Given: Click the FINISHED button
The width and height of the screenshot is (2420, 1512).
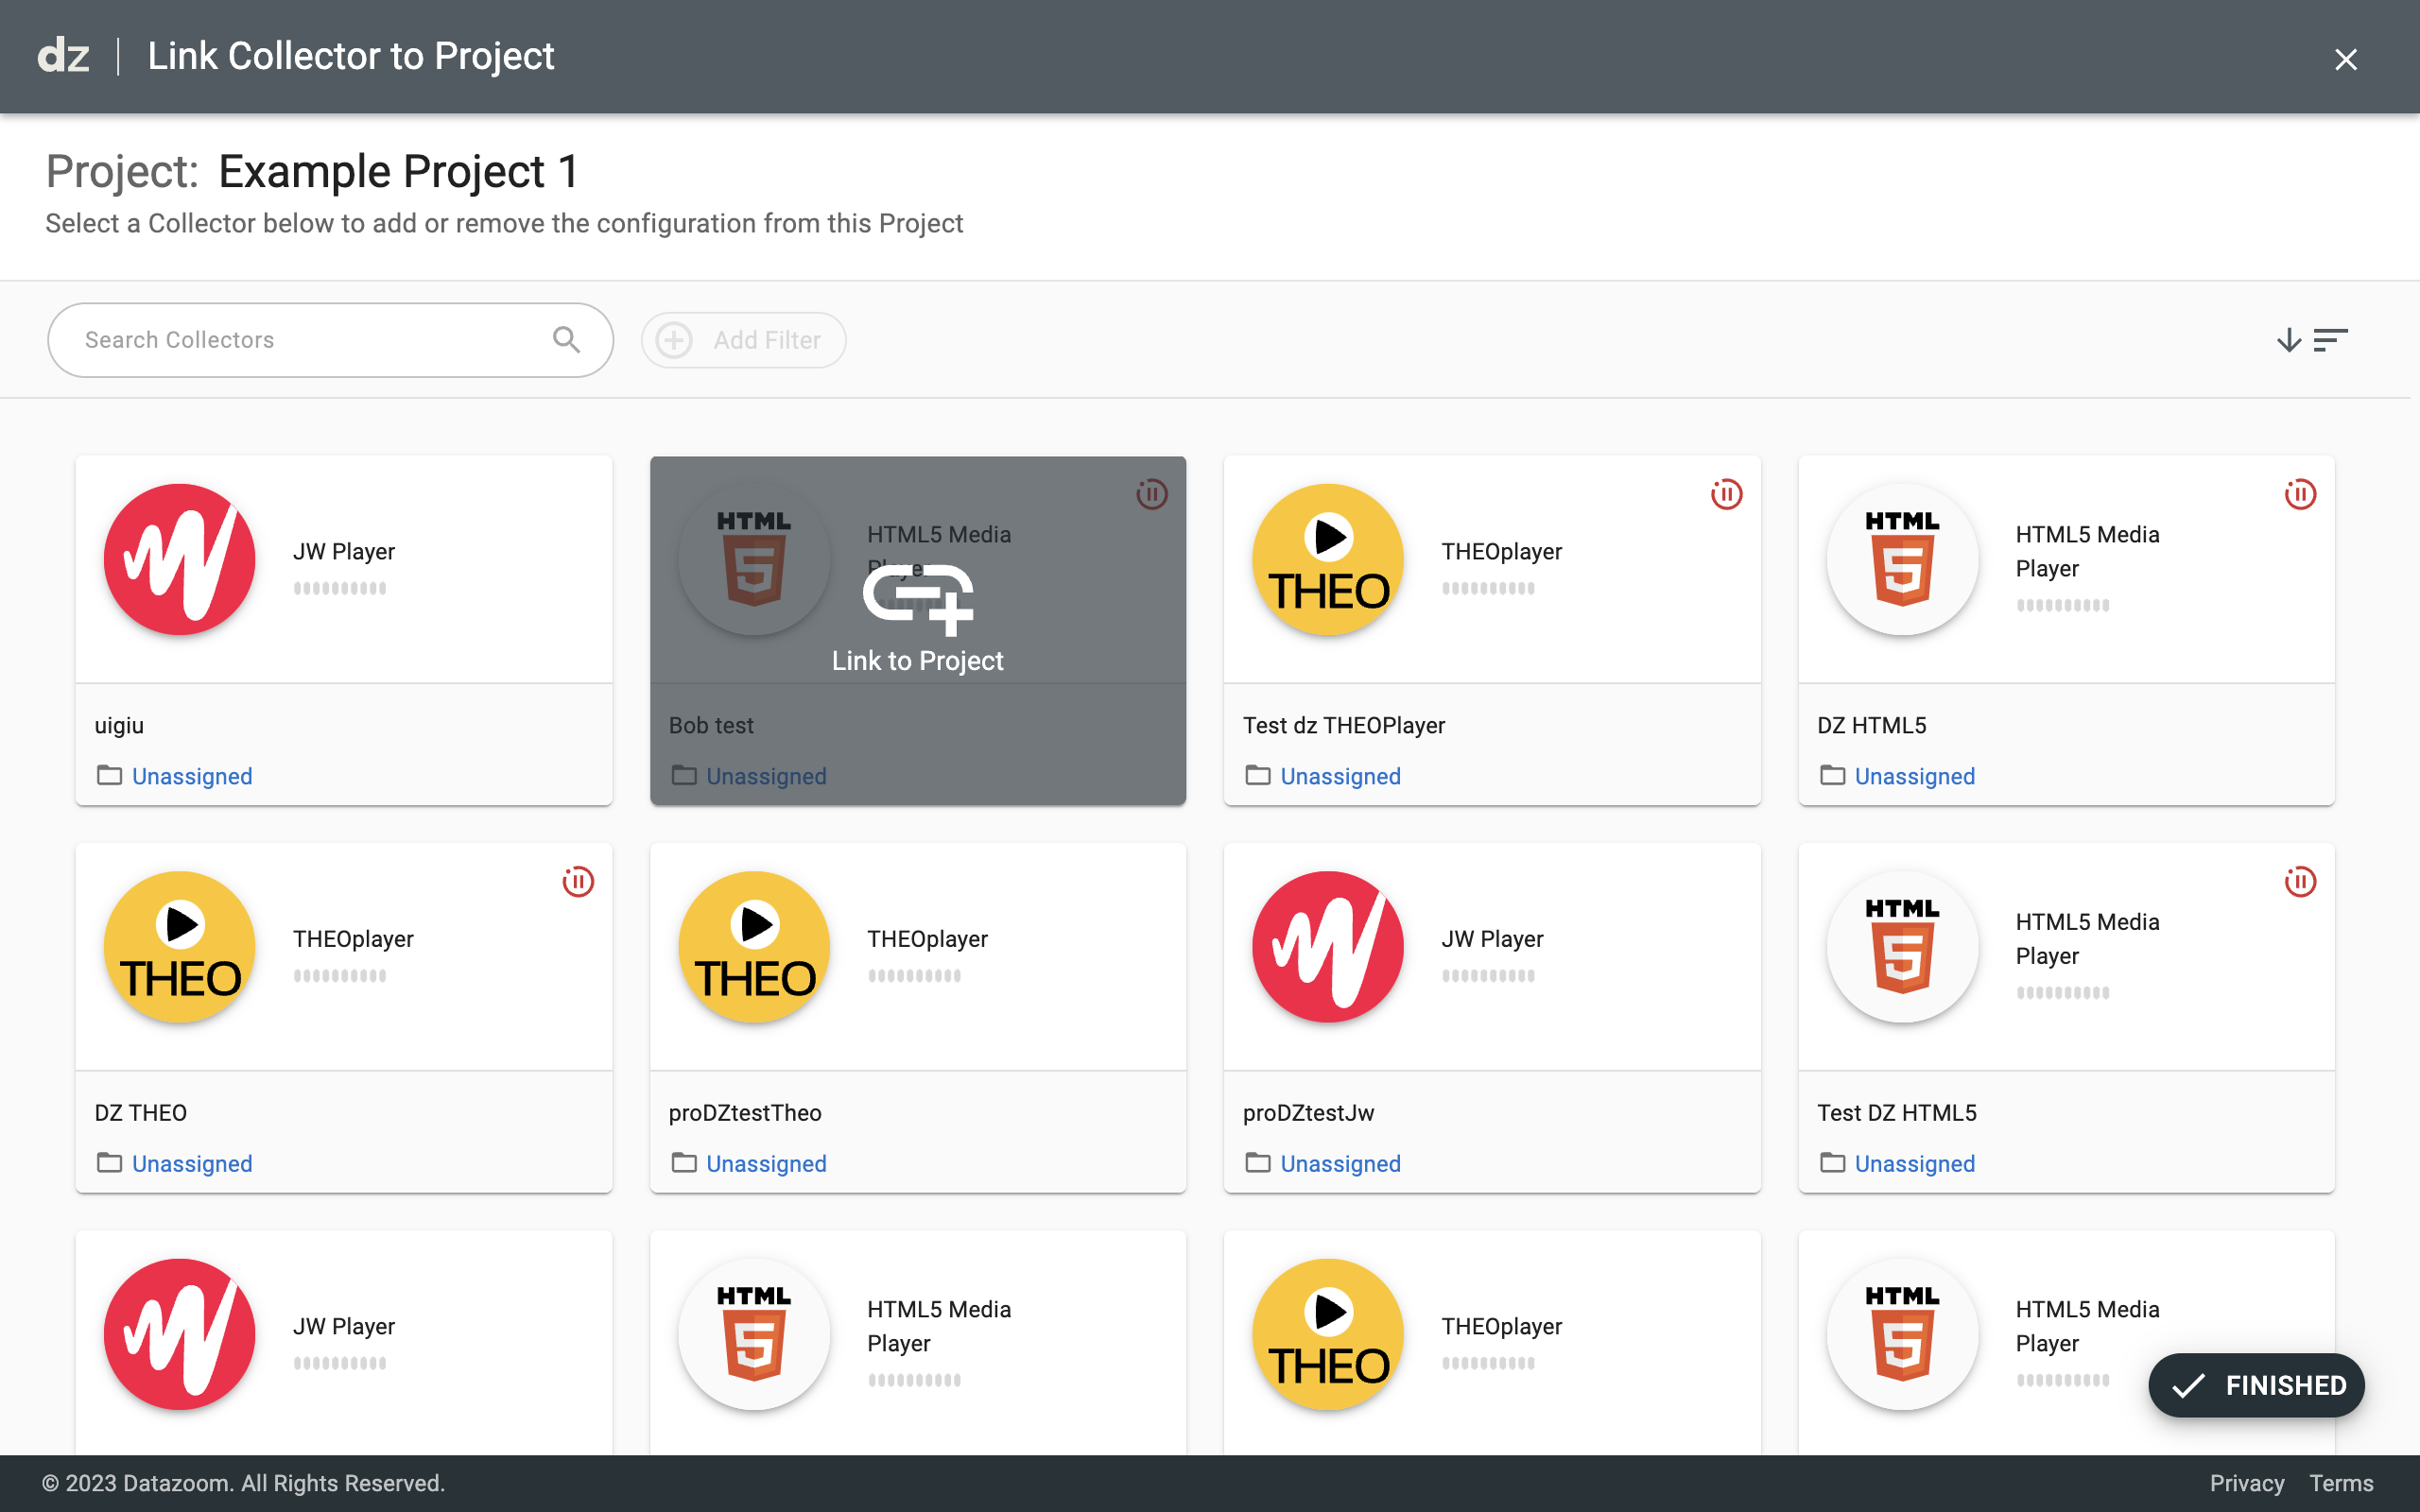Looking at the screenshot, I should [2256, 1385].
